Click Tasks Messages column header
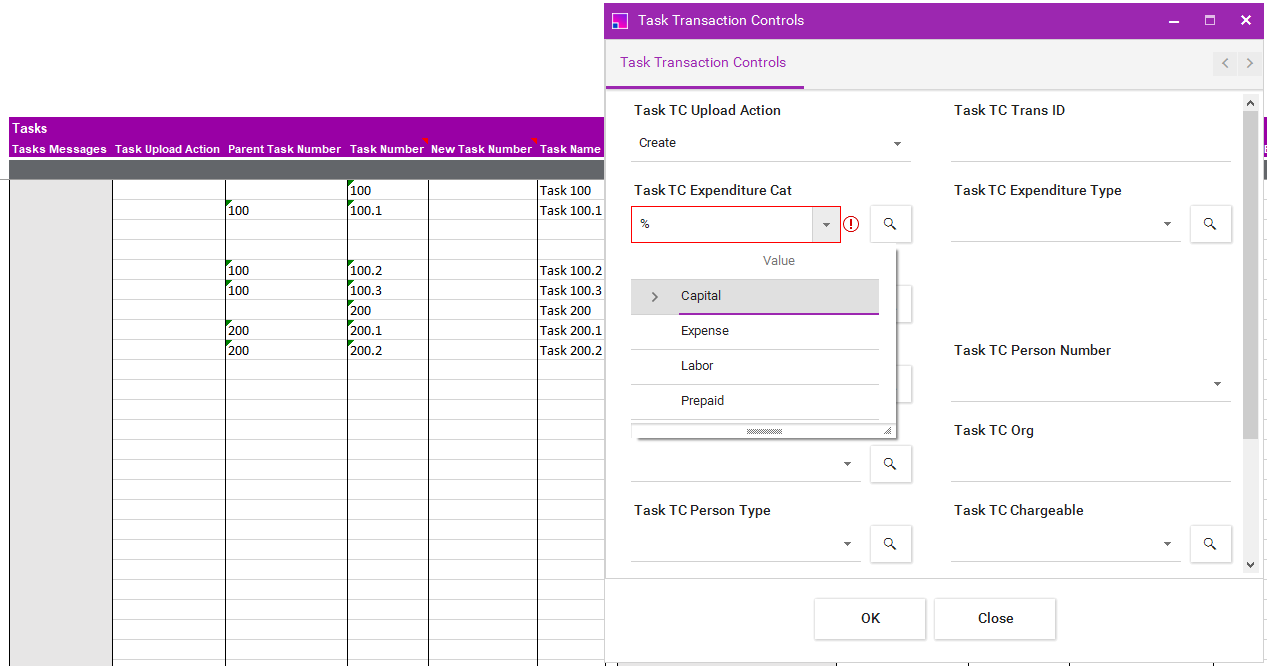Screen dimensions: 1267x666 [x=59, y=149]
